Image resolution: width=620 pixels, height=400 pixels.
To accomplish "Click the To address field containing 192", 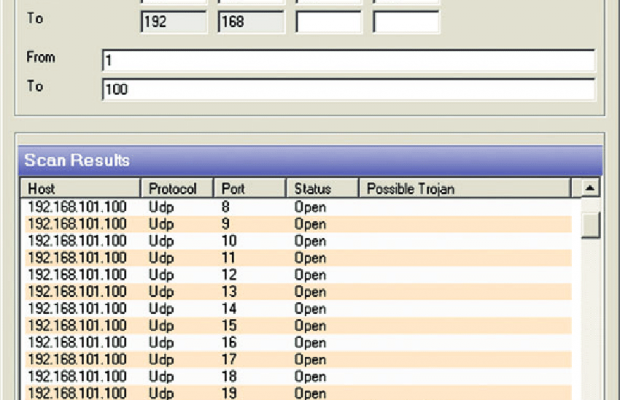I will coord(172,22).
